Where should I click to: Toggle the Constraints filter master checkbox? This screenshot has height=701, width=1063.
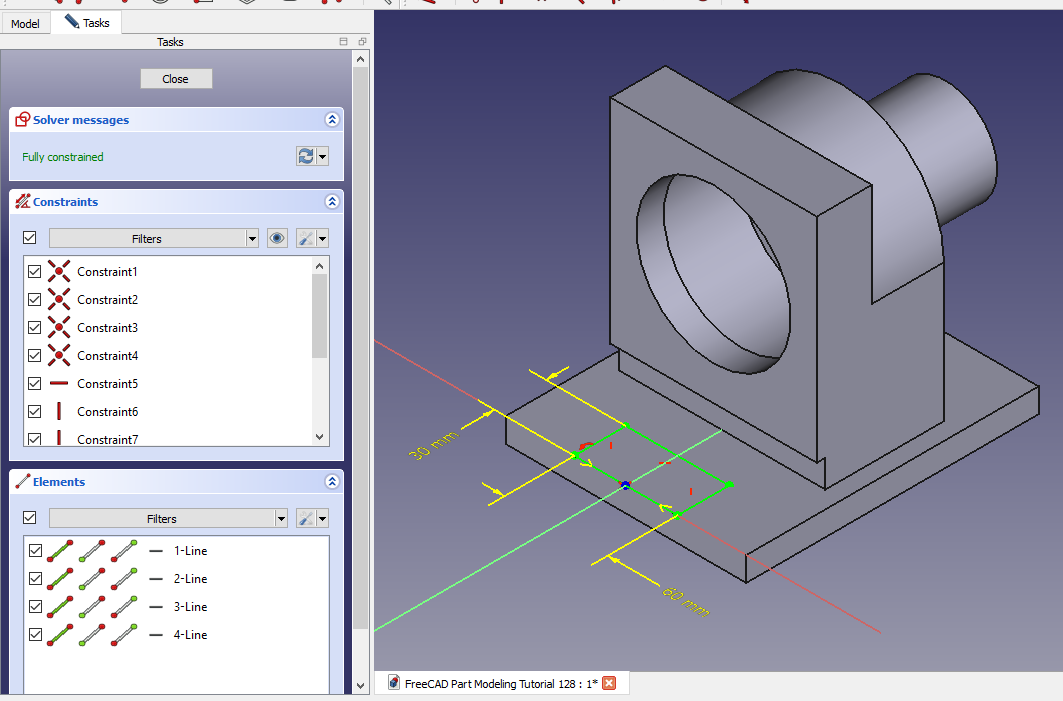click(x=30, y=238)
